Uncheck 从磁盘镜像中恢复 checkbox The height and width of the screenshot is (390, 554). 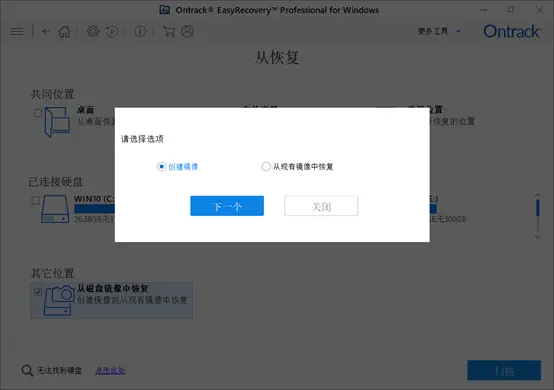(x=38, y=292)
